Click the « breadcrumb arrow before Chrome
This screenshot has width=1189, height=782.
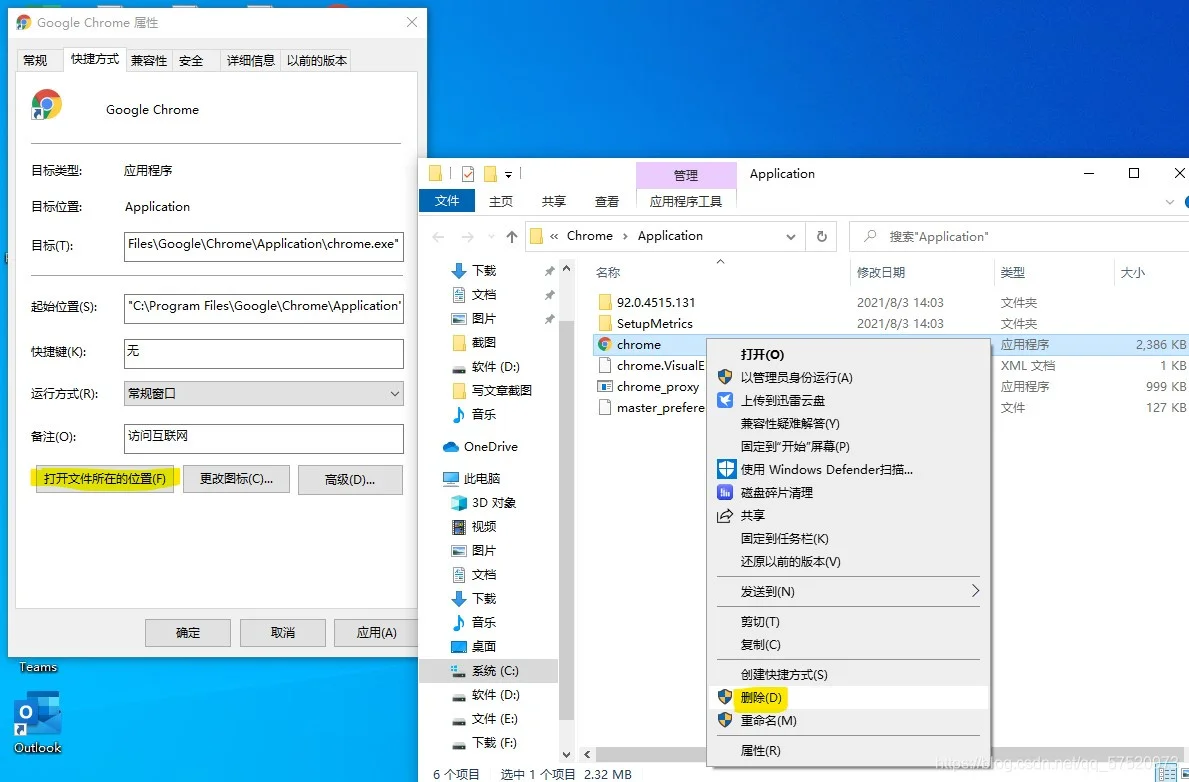[554, 236]
